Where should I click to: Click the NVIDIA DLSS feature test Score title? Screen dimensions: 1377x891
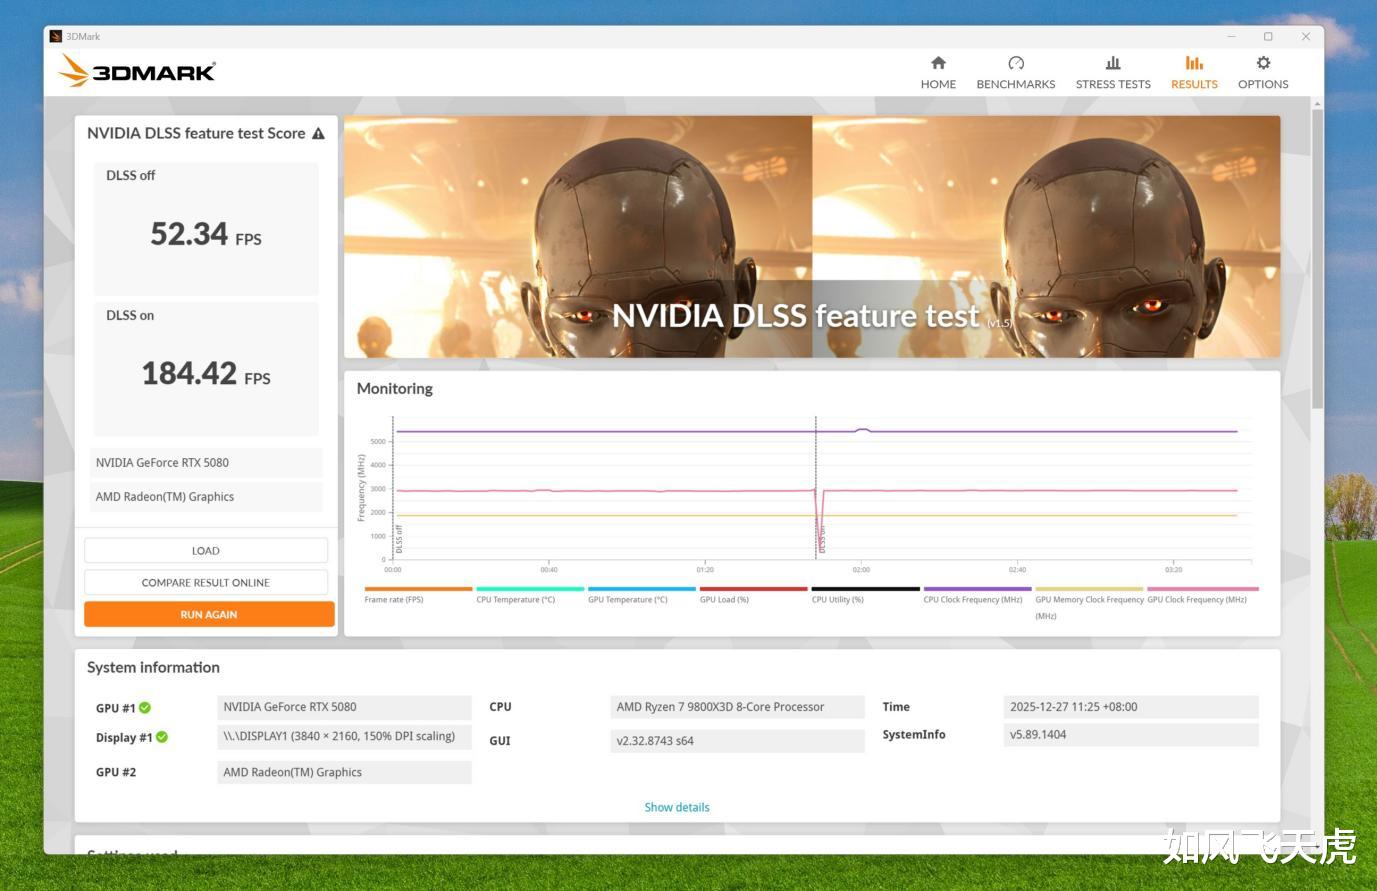[196, 133]
